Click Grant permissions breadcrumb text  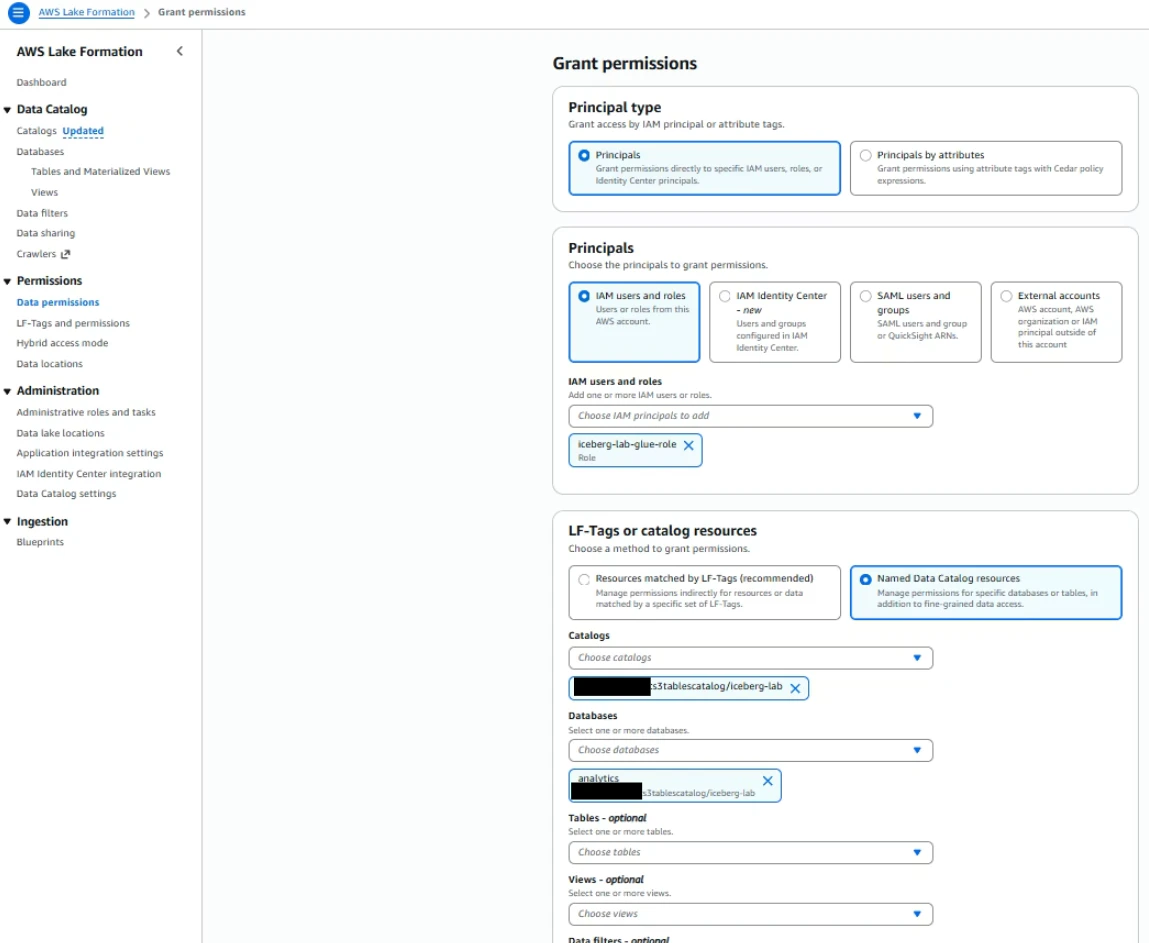click(x=202, y=12)
